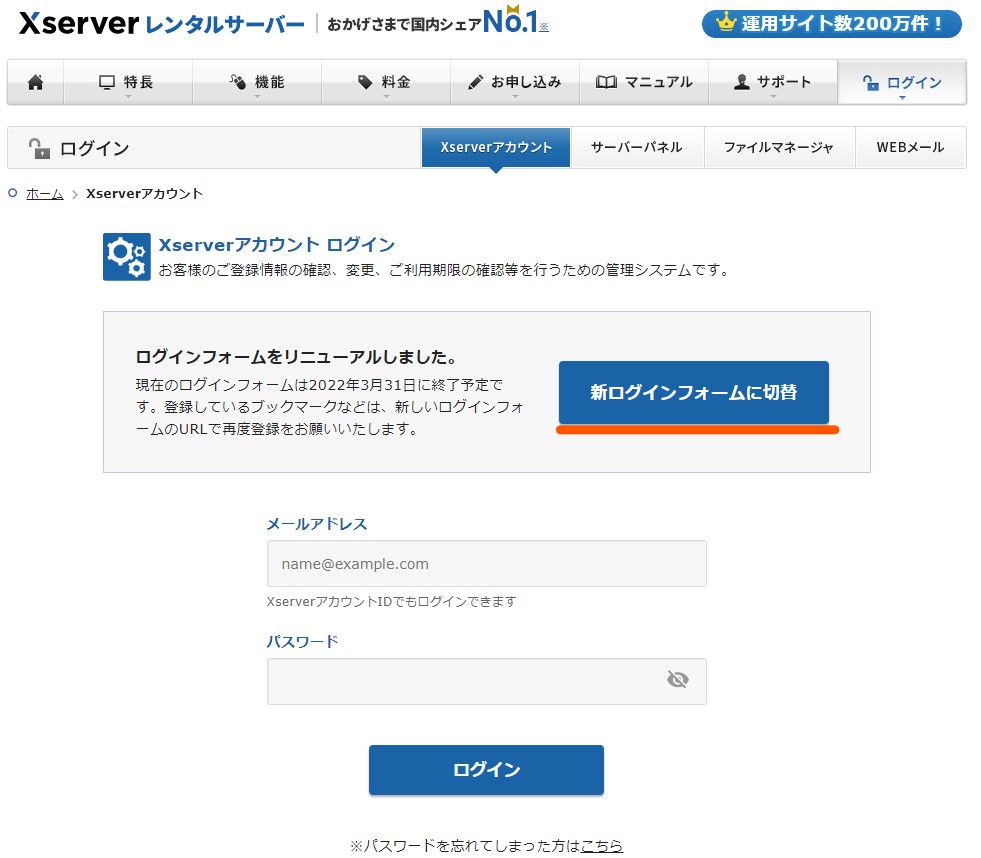Screen dimensions: 981x858
Task: Click the Xserver gears account icon
Action: (x=127, y=257)
